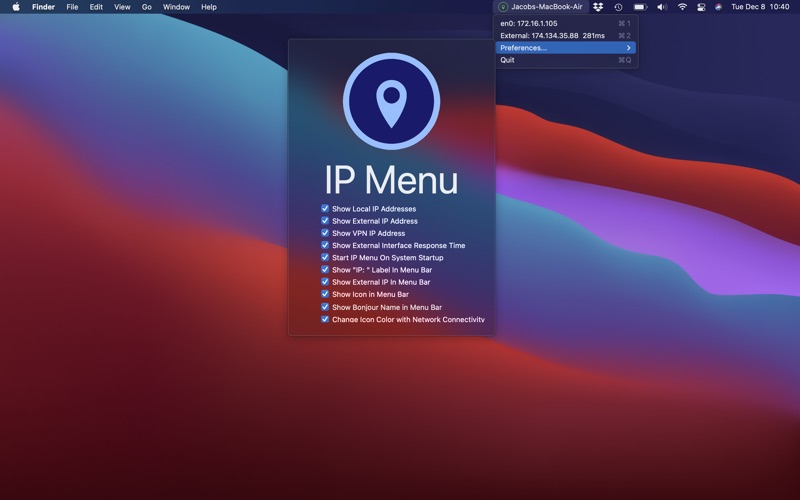Toggle Show "IP: " Label In Menu Bar
This screenshot has height=500, width=800.
point(325,270)
